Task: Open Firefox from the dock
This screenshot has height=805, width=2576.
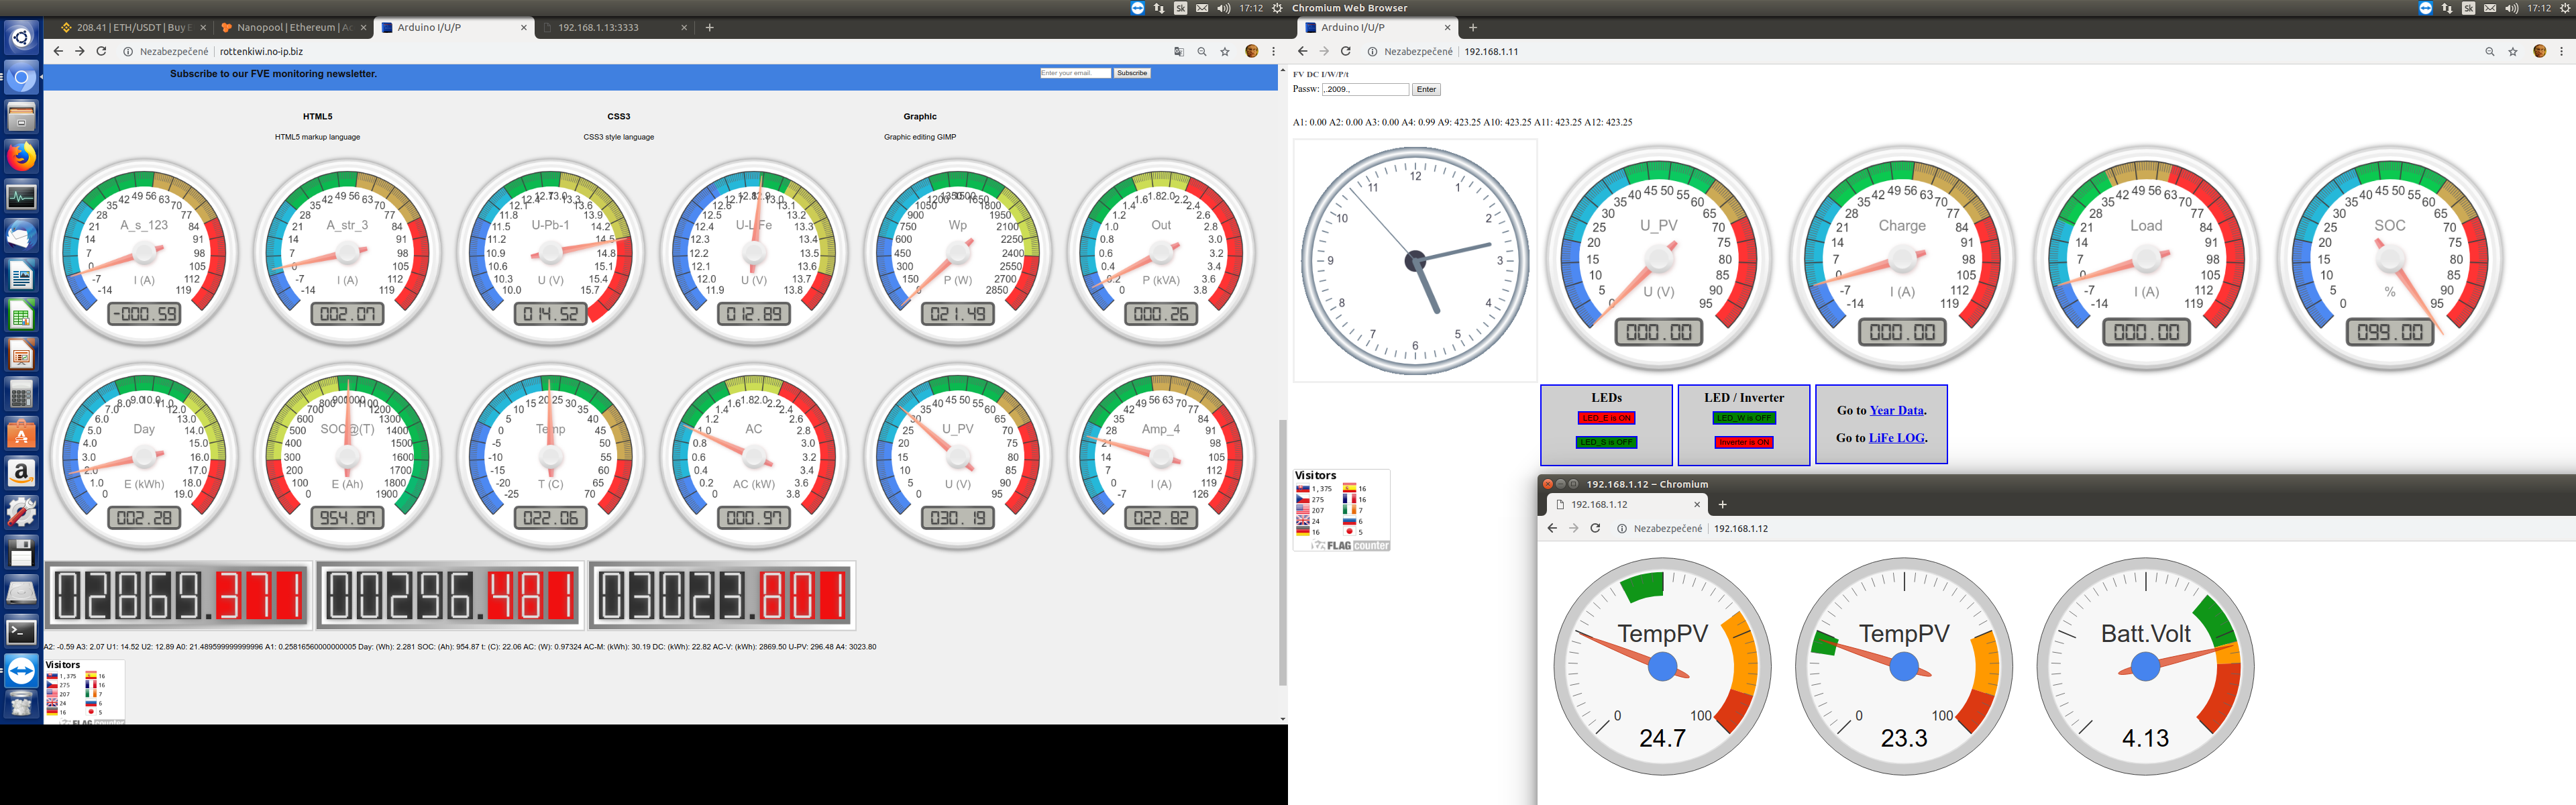Action: click(x=21, y=157)
